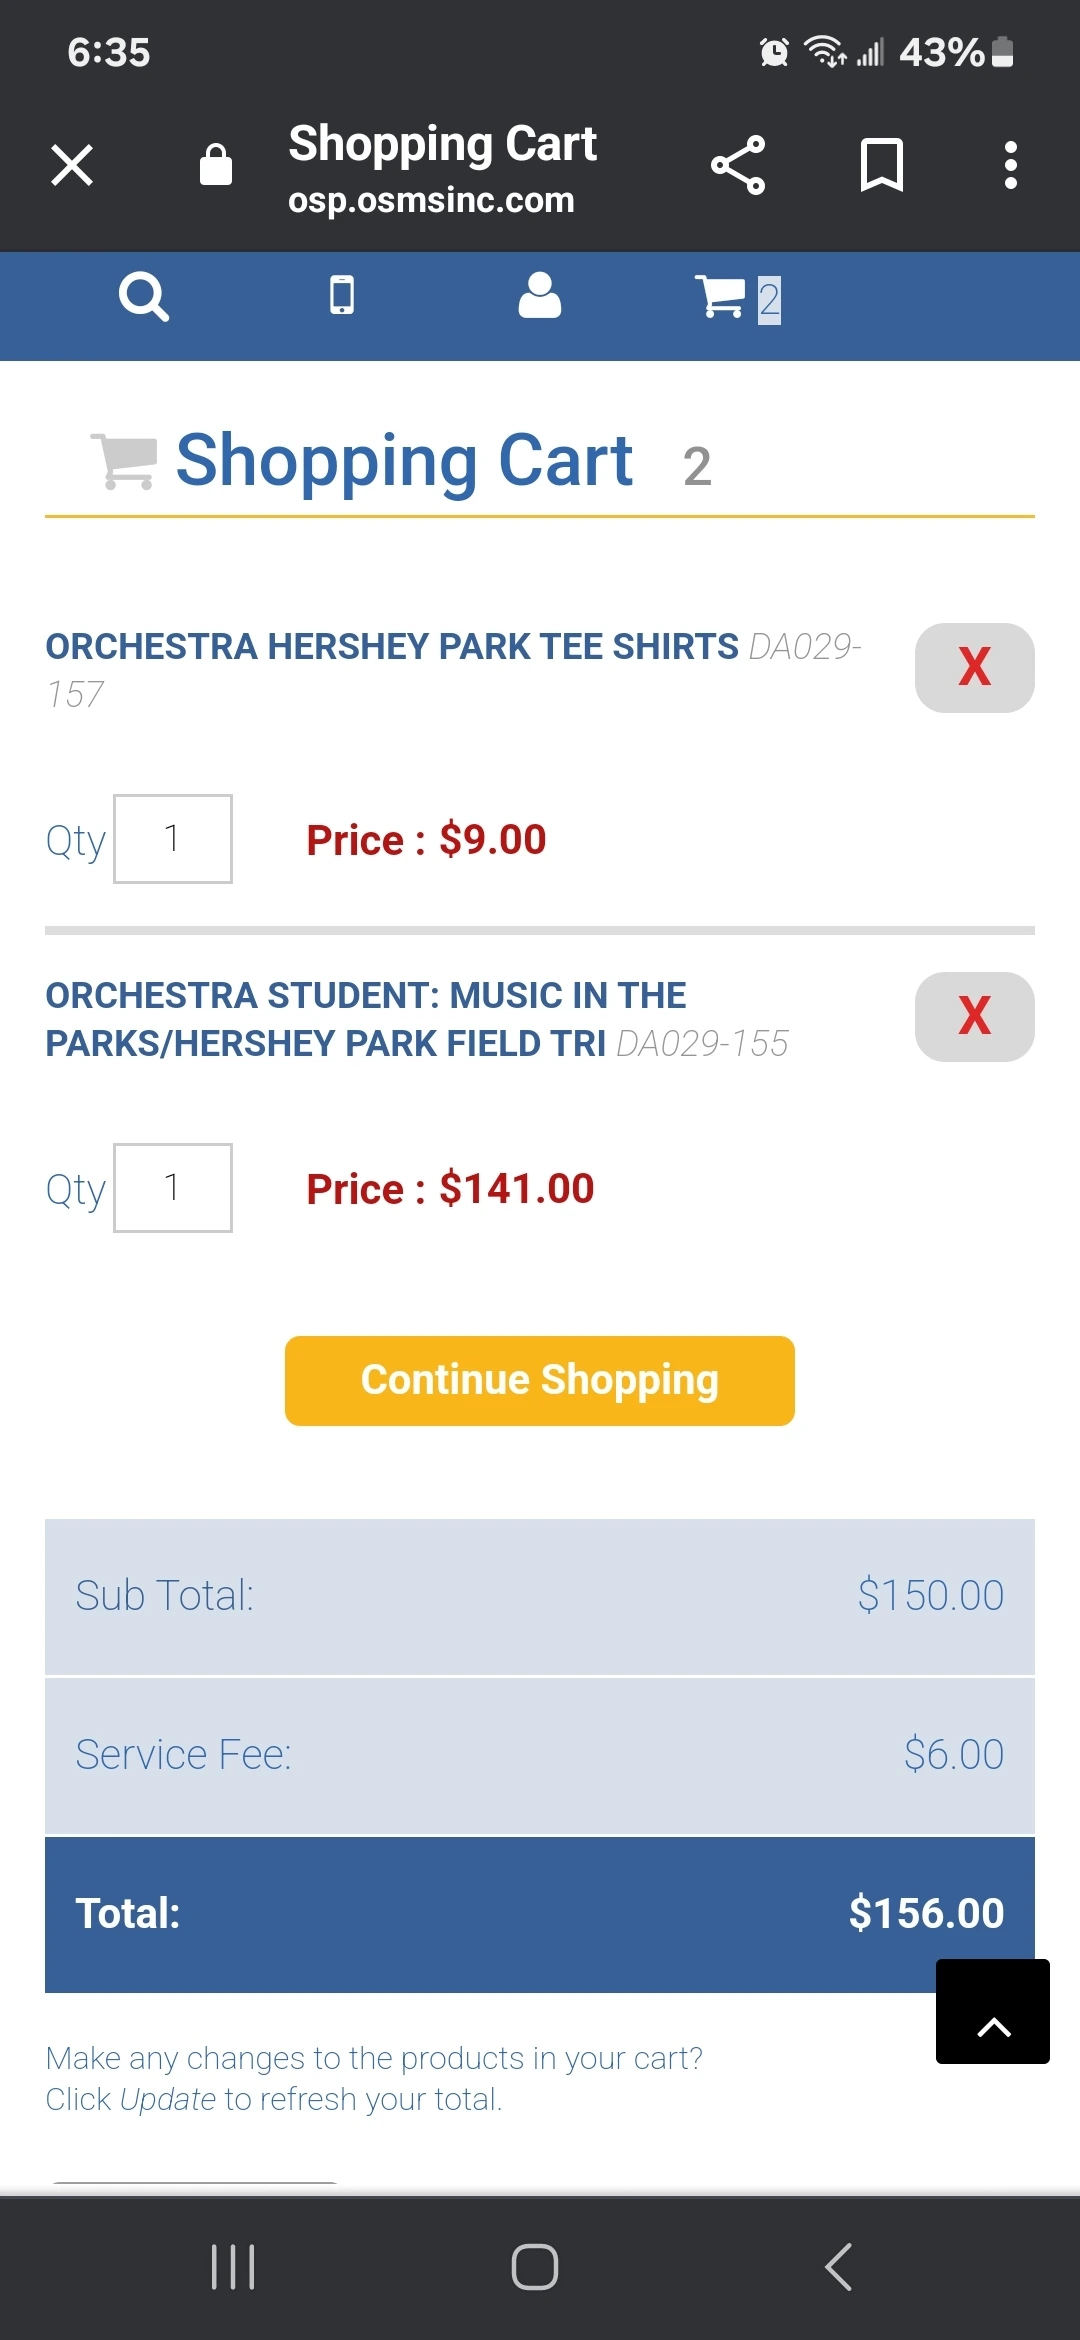Open the user account icon
The width and height of the screenshot is (1080, 2340).
pyautogui.click(x=540, y=296)
